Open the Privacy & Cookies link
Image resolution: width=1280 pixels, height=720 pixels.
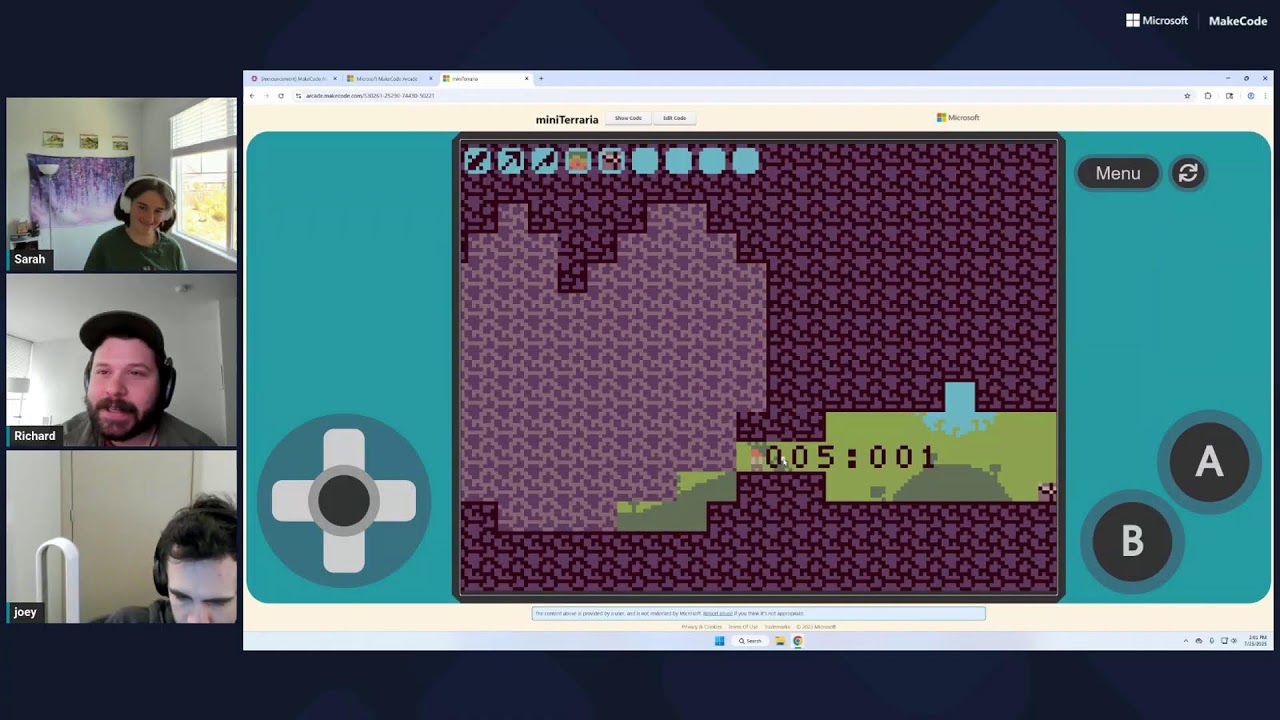click(701, 627)
